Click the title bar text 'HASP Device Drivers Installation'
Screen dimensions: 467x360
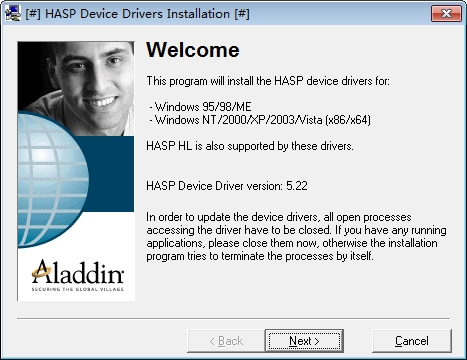point(138,14)
